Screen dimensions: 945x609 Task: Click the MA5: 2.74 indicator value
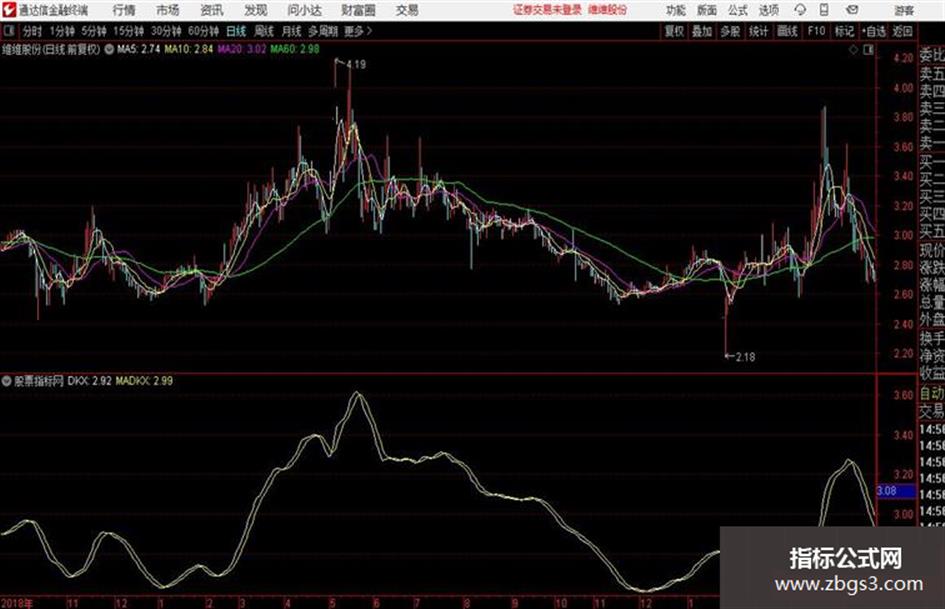tap(139, 49)
